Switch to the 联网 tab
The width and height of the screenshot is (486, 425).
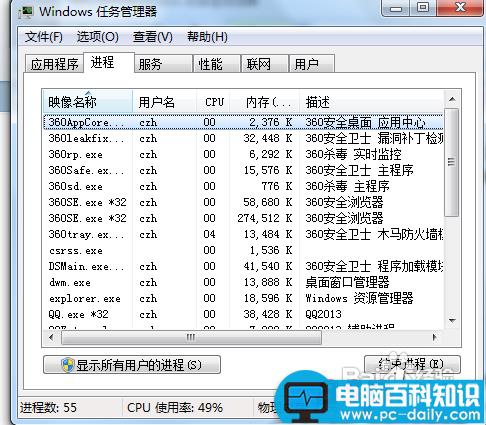click(265, 64)
